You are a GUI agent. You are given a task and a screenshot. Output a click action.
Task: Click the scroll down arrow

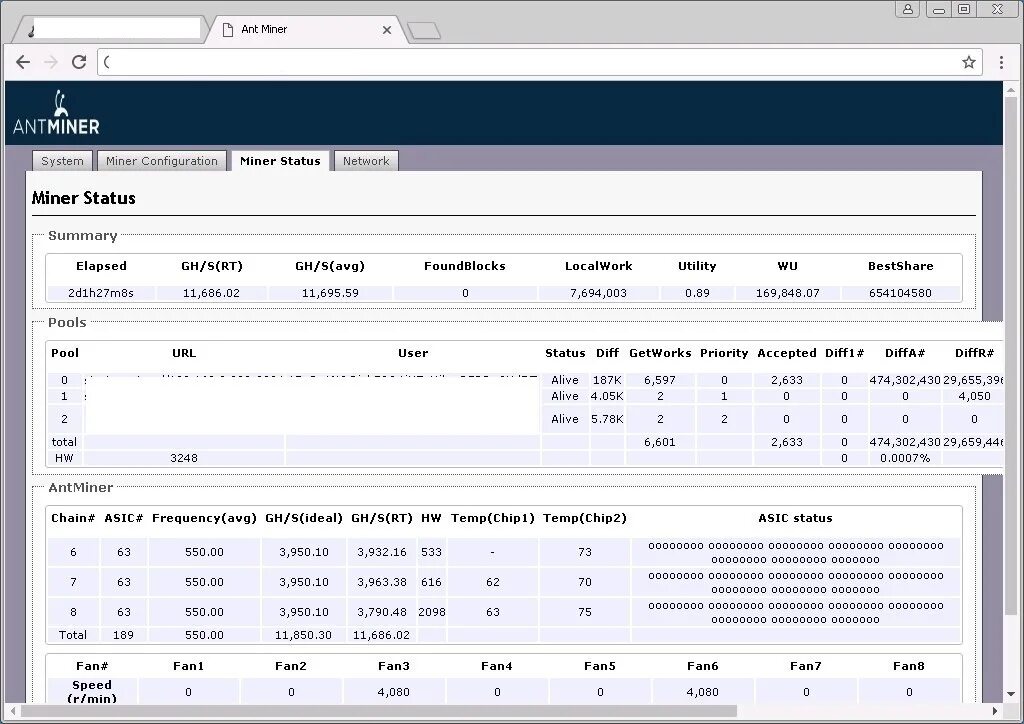(x=1010, y=694)
